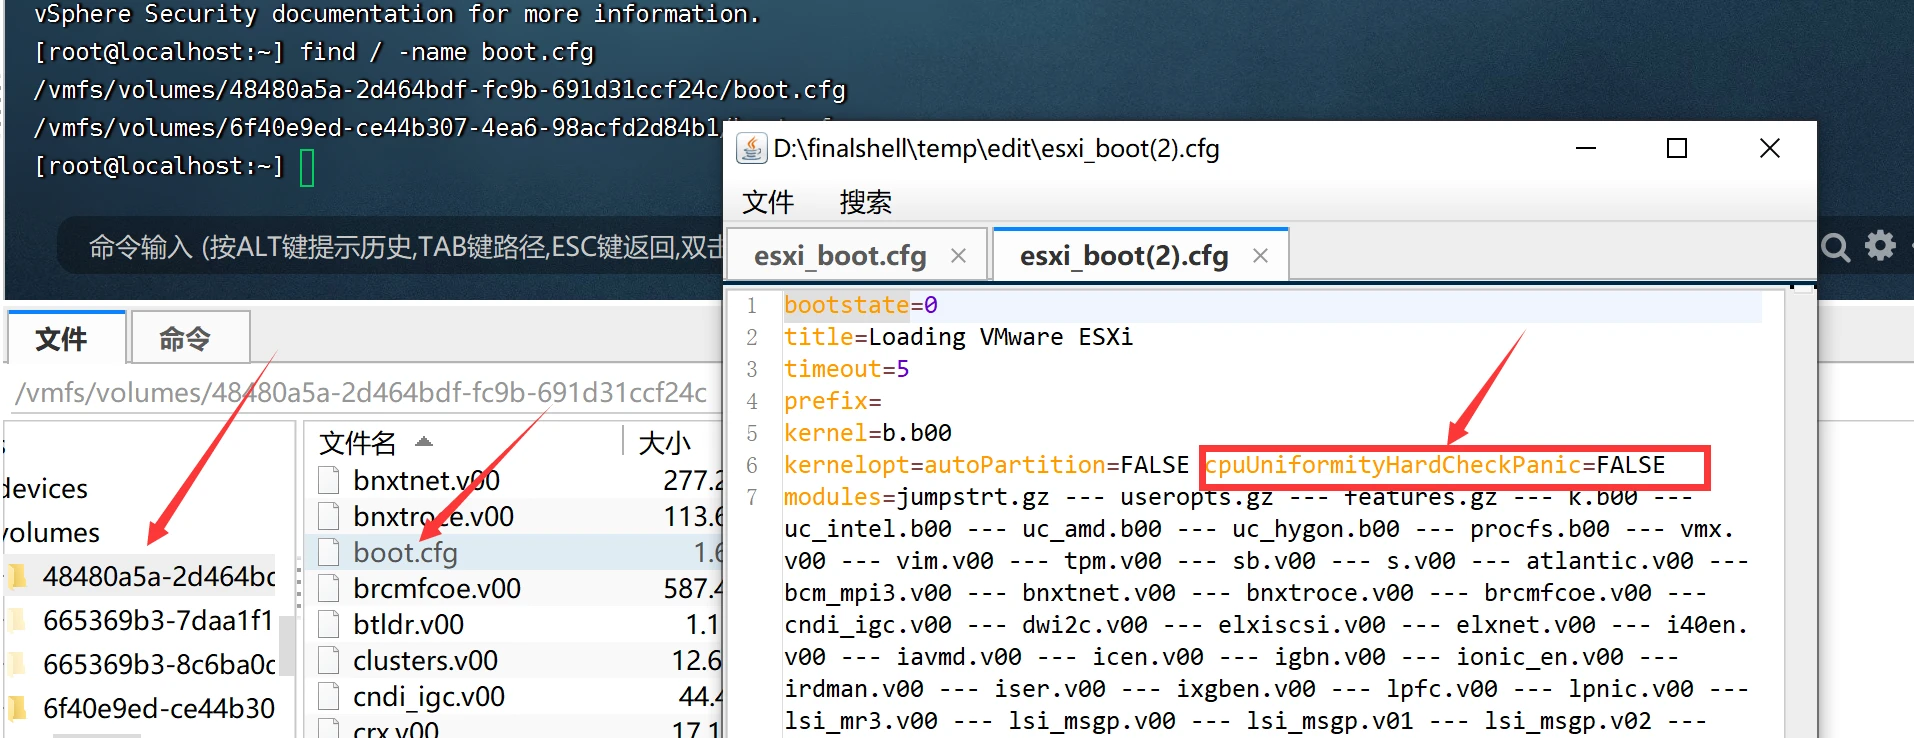The width and height of the screenshot is (1914, 738).
Task: Click file icon of boot.cfg
Action: click(x=328, y=552)
